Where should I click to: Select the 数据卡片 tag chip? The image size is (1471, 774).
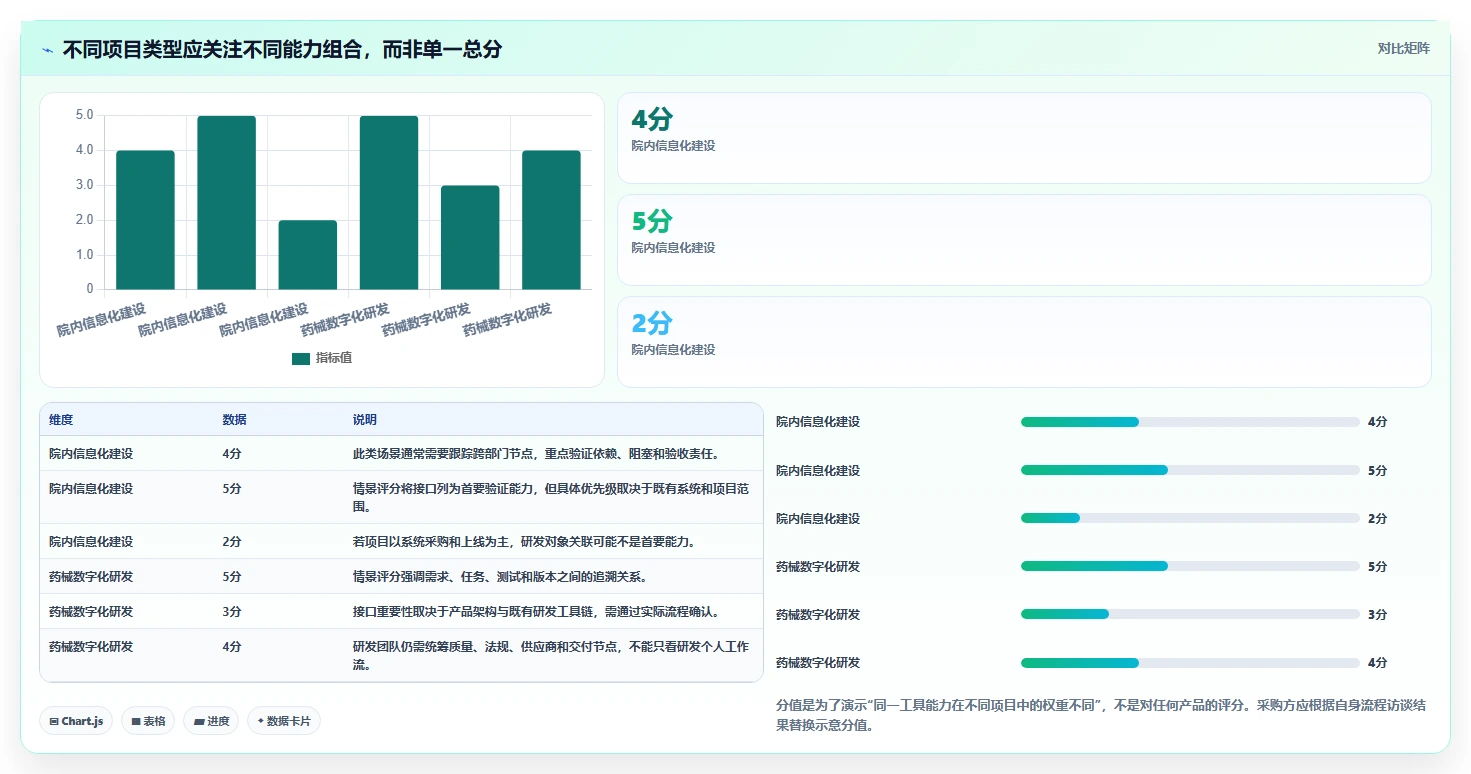(284, 721)
